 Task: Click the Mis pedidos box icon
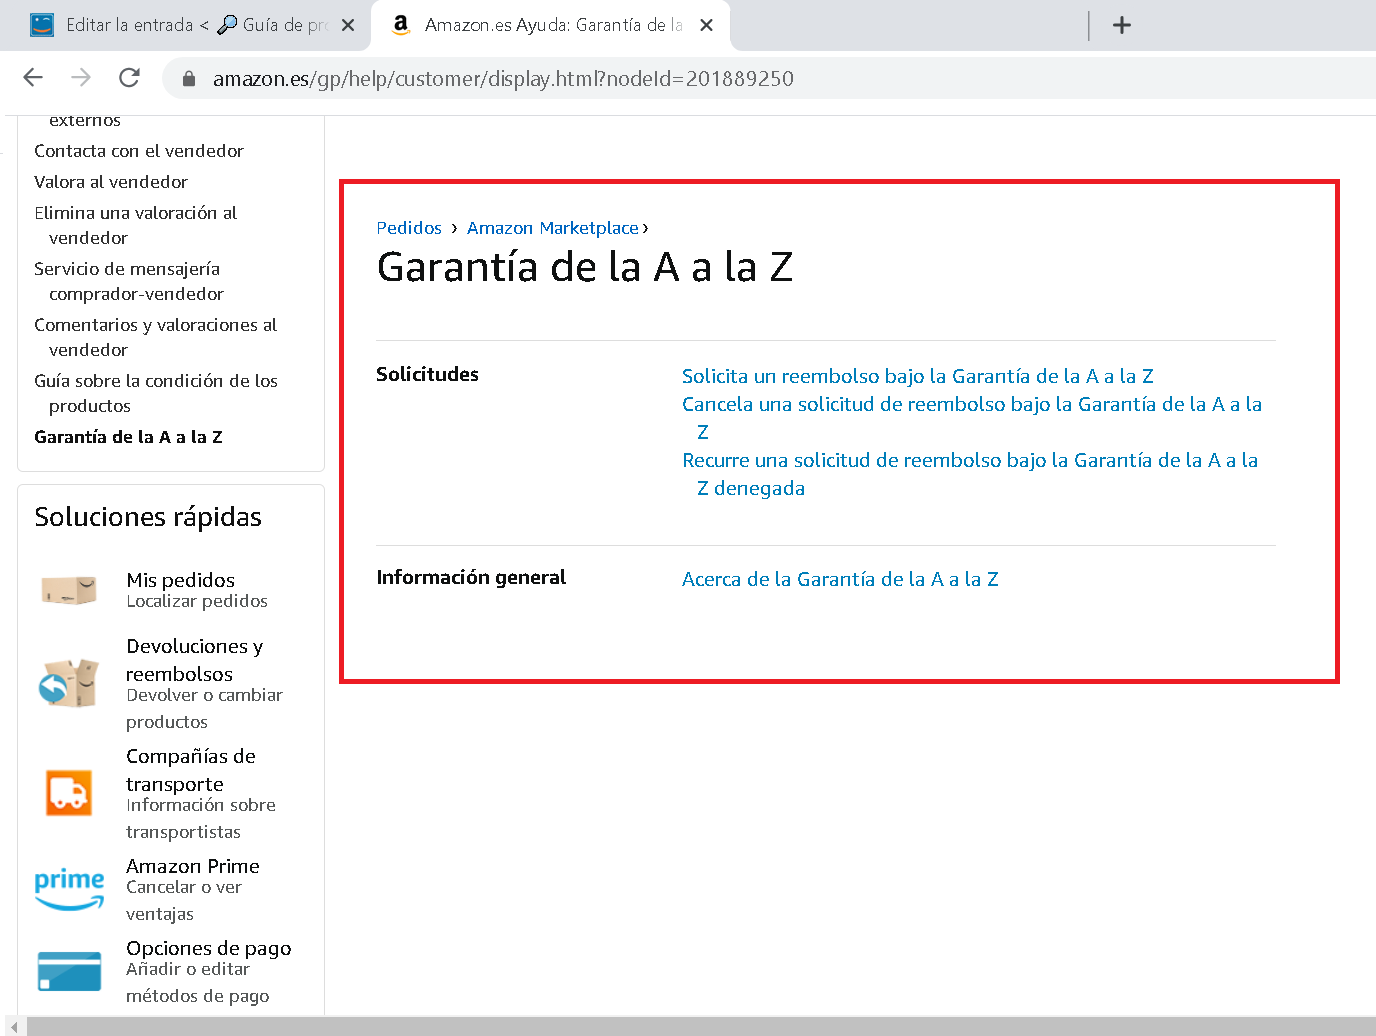click(x=69, y=590)
